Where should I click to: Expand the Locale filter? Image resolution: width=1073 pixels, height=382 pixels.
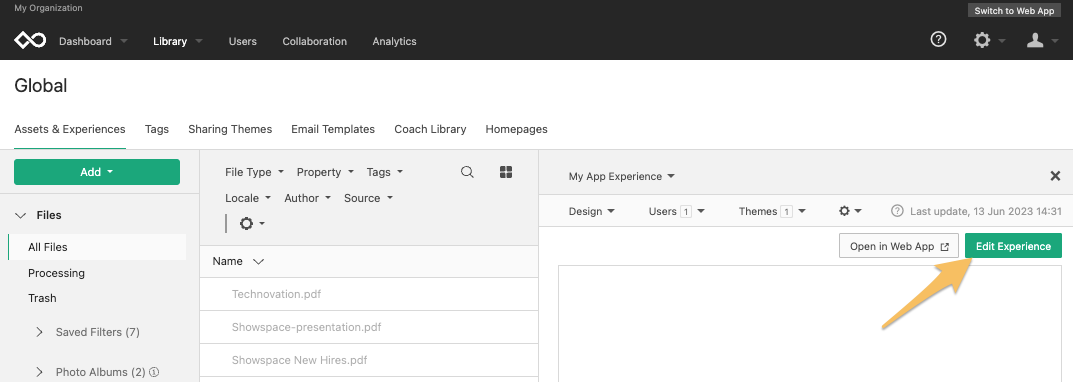[x=248, y=198]
